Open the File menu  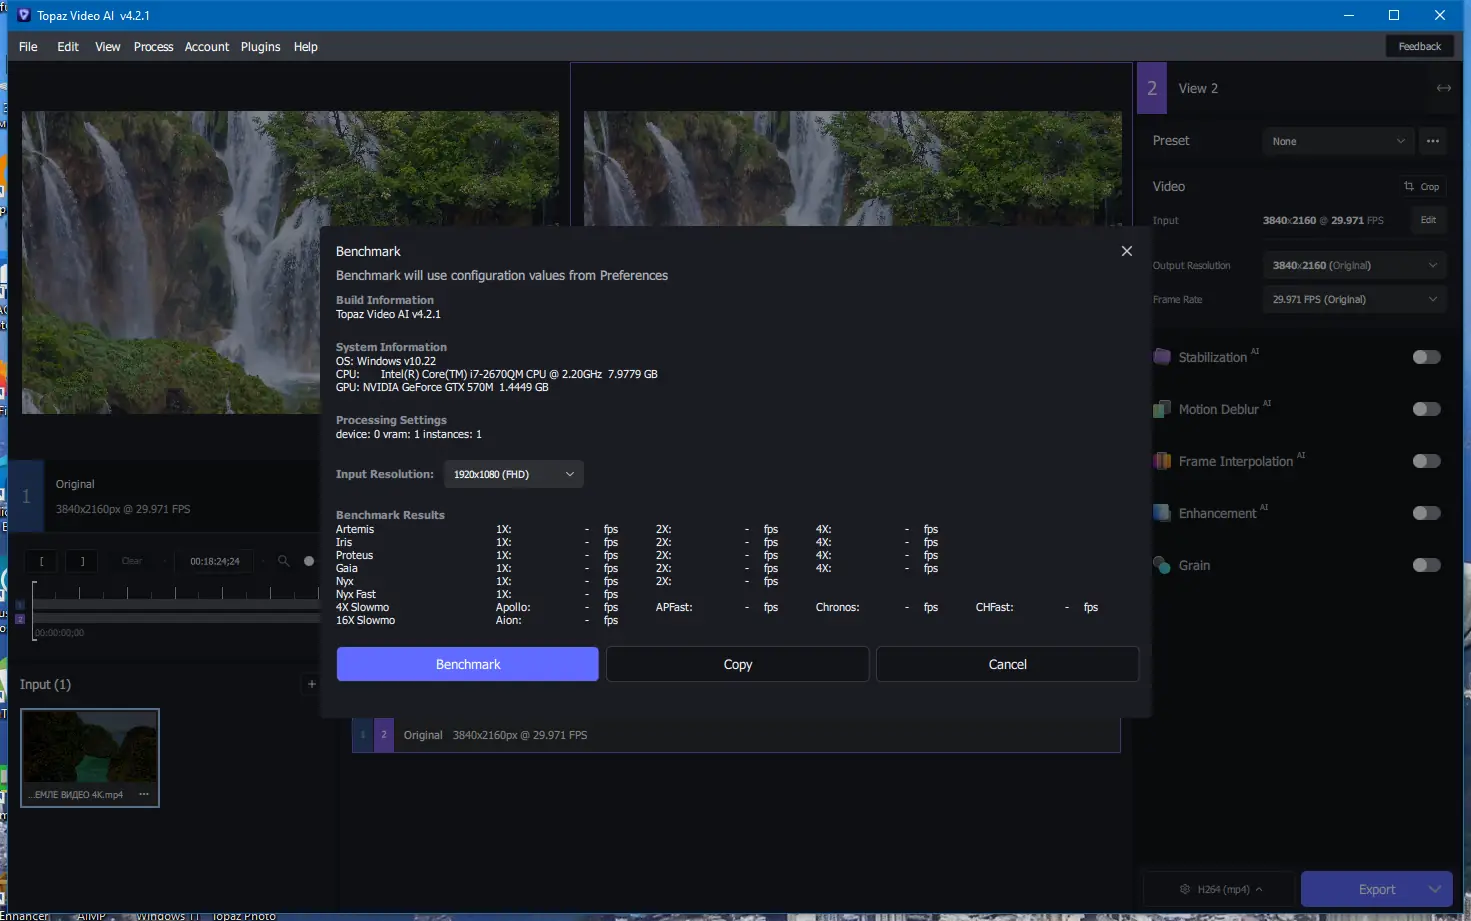pos(28,47)
